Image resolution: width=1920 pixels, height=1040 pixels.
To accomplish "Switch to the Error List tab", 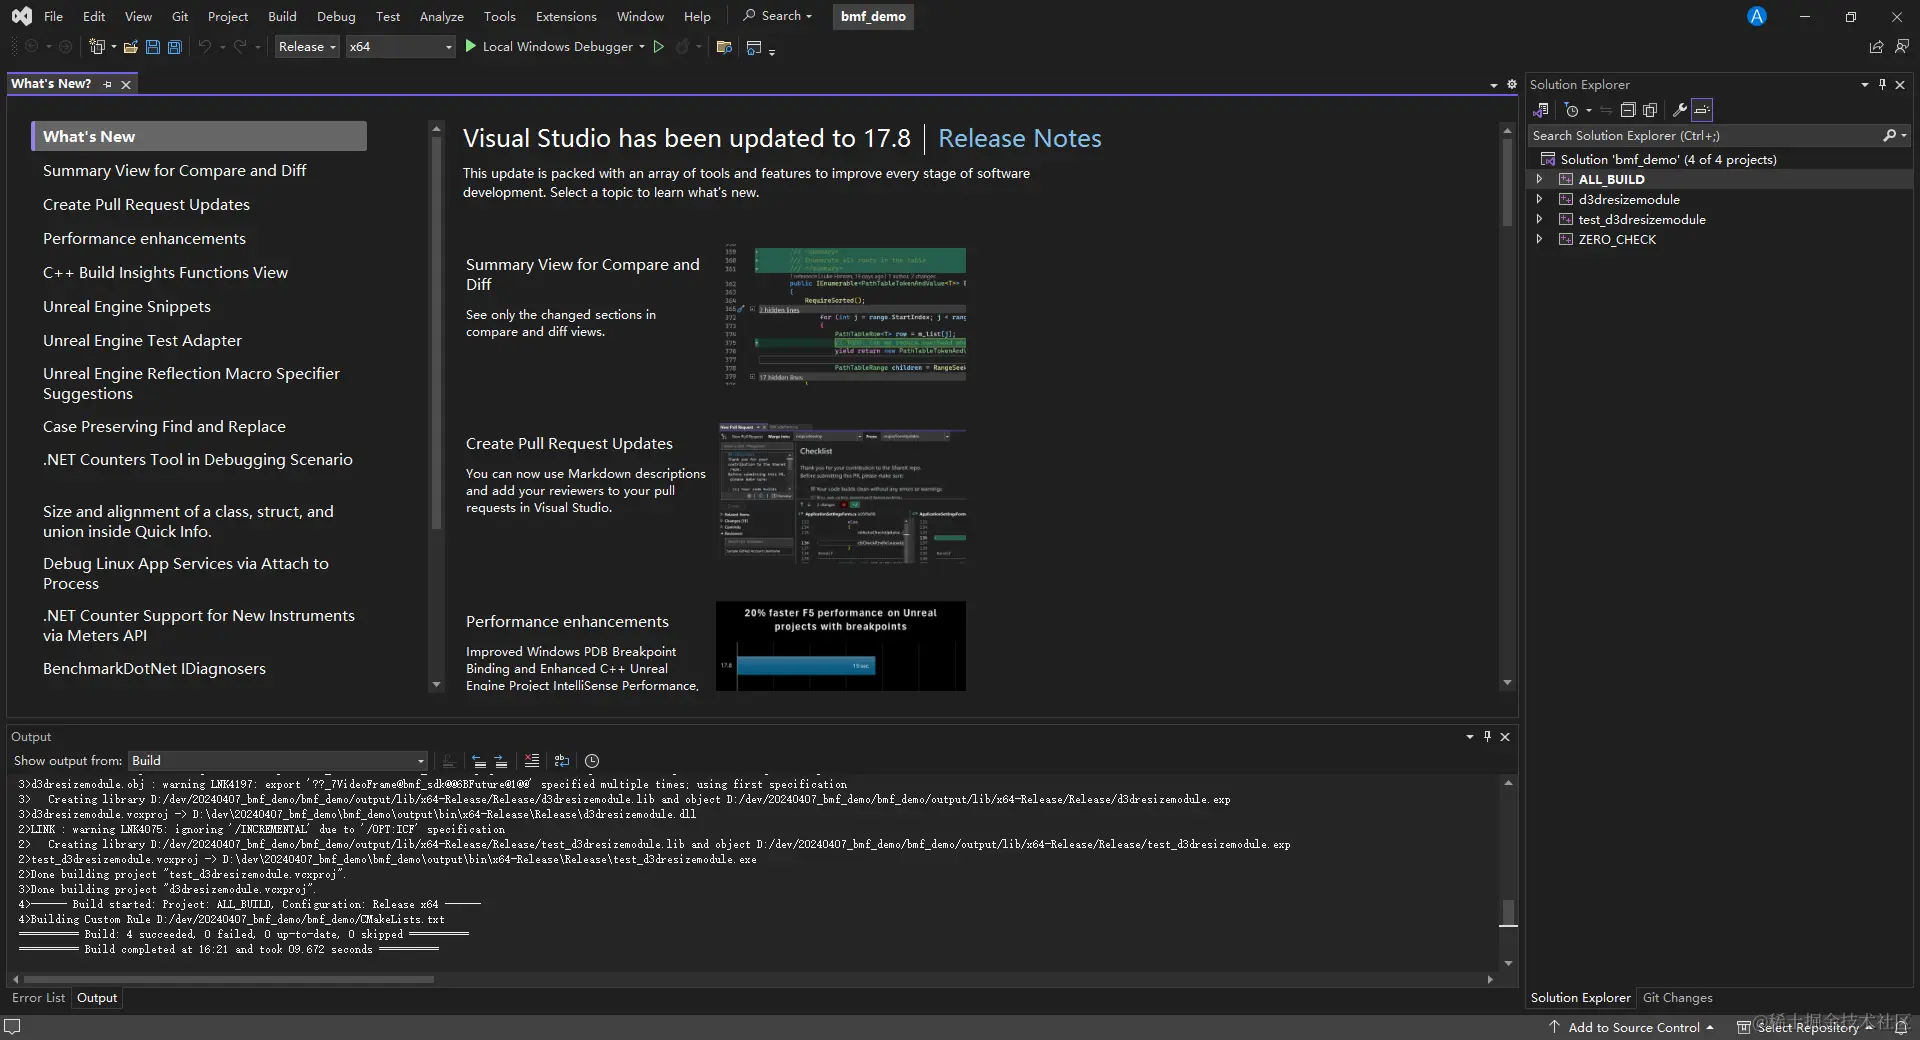I will click(38, 998).
